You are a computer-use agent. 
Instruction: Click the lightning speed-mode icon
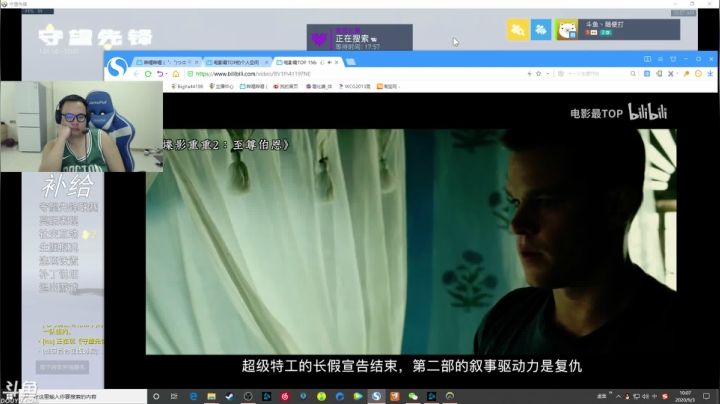coord(529,74)
